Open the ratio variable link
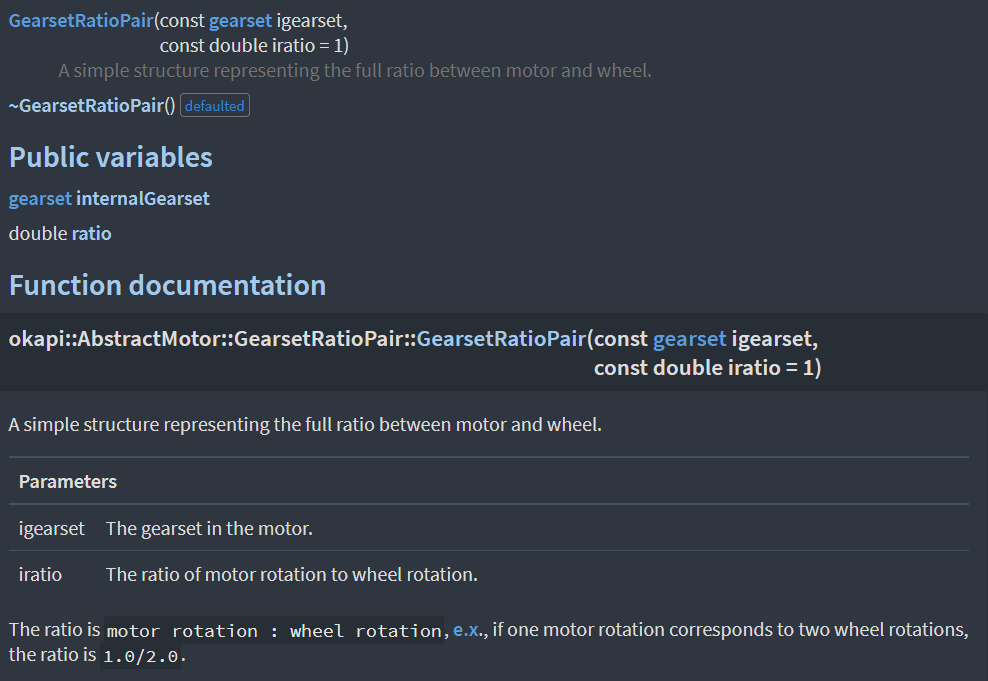 click(x=91, y=234)
